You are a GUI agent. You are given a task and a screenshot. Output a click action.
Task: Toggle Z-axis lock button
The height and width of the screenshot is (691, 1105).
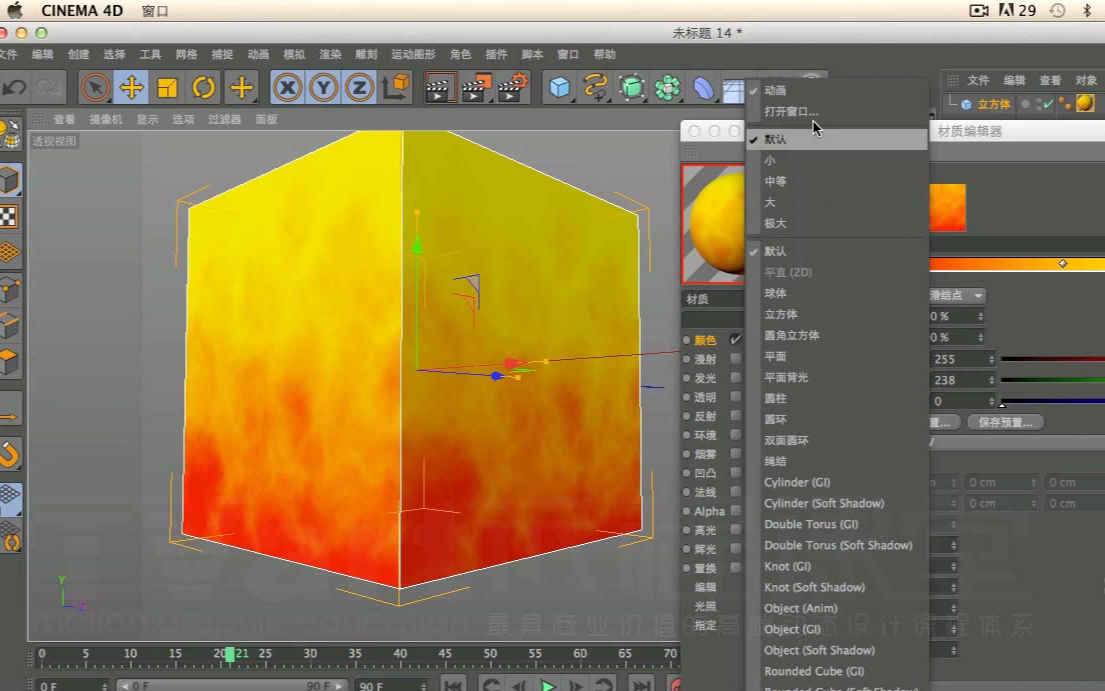pos(360,88)
